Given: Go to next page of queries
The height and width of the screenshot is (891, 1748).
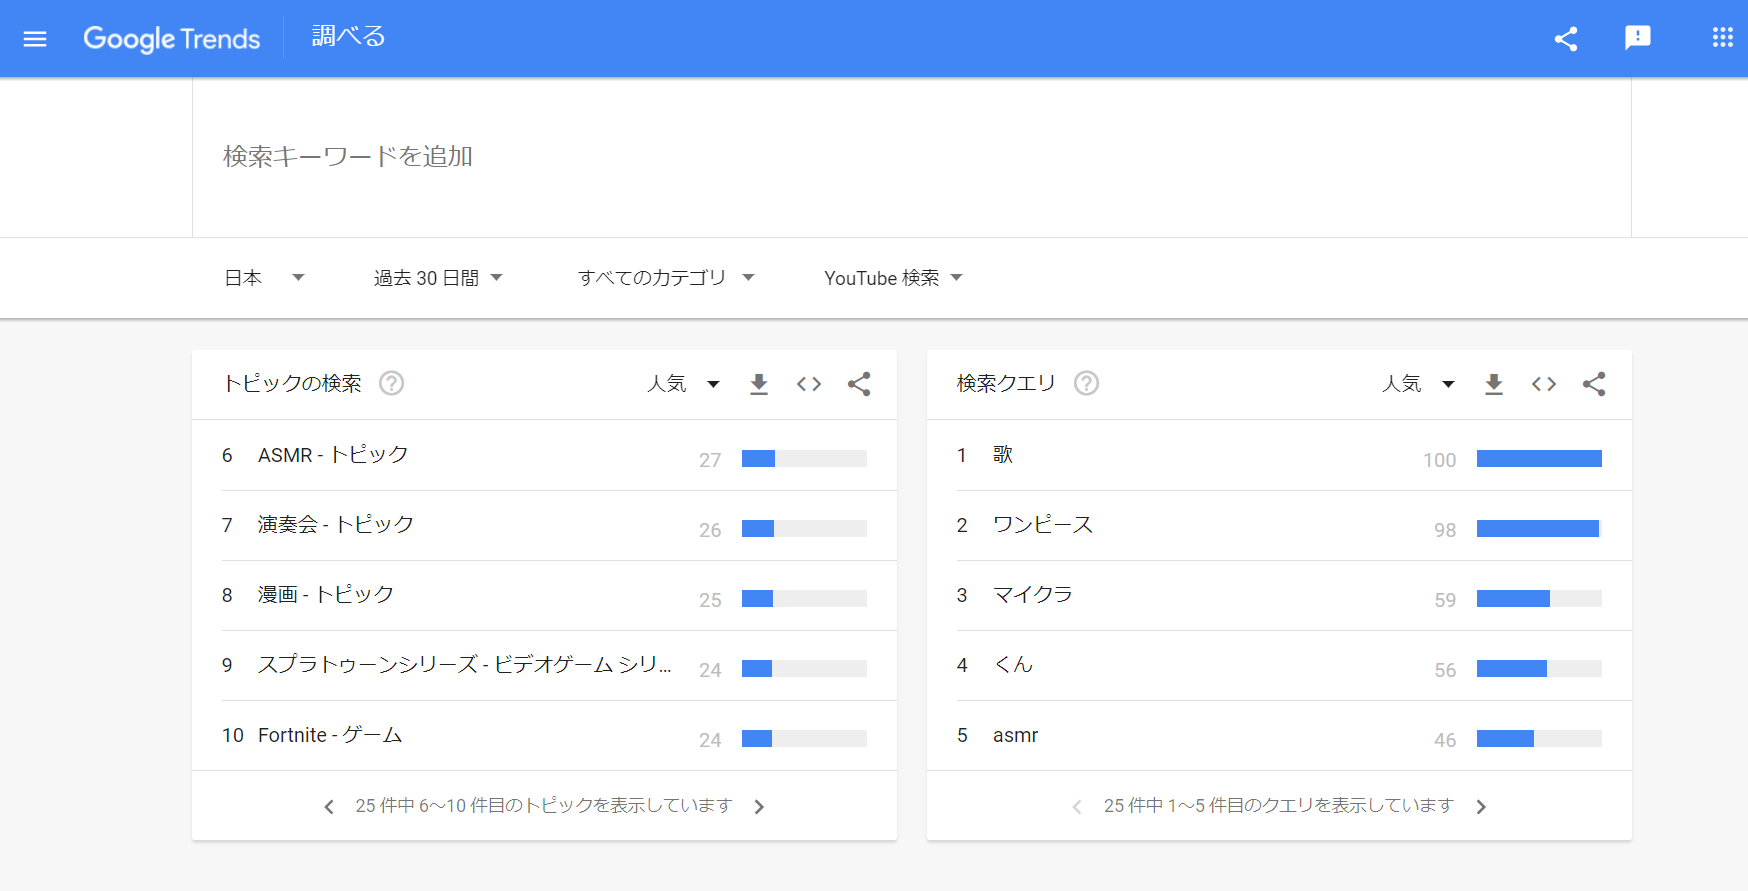Looking at the screenshot, I should click(1481, 807).
